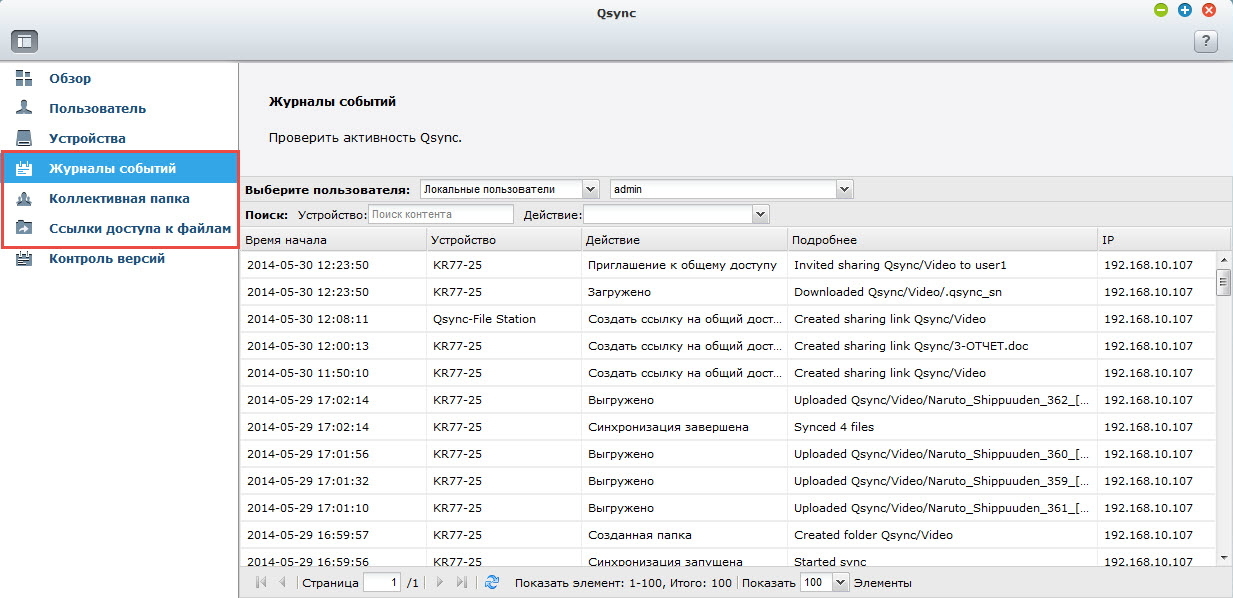
Task: Click the Uploaded Naruto_Shippuuden_360 detail cell
Action: click(x=941, y=454)
